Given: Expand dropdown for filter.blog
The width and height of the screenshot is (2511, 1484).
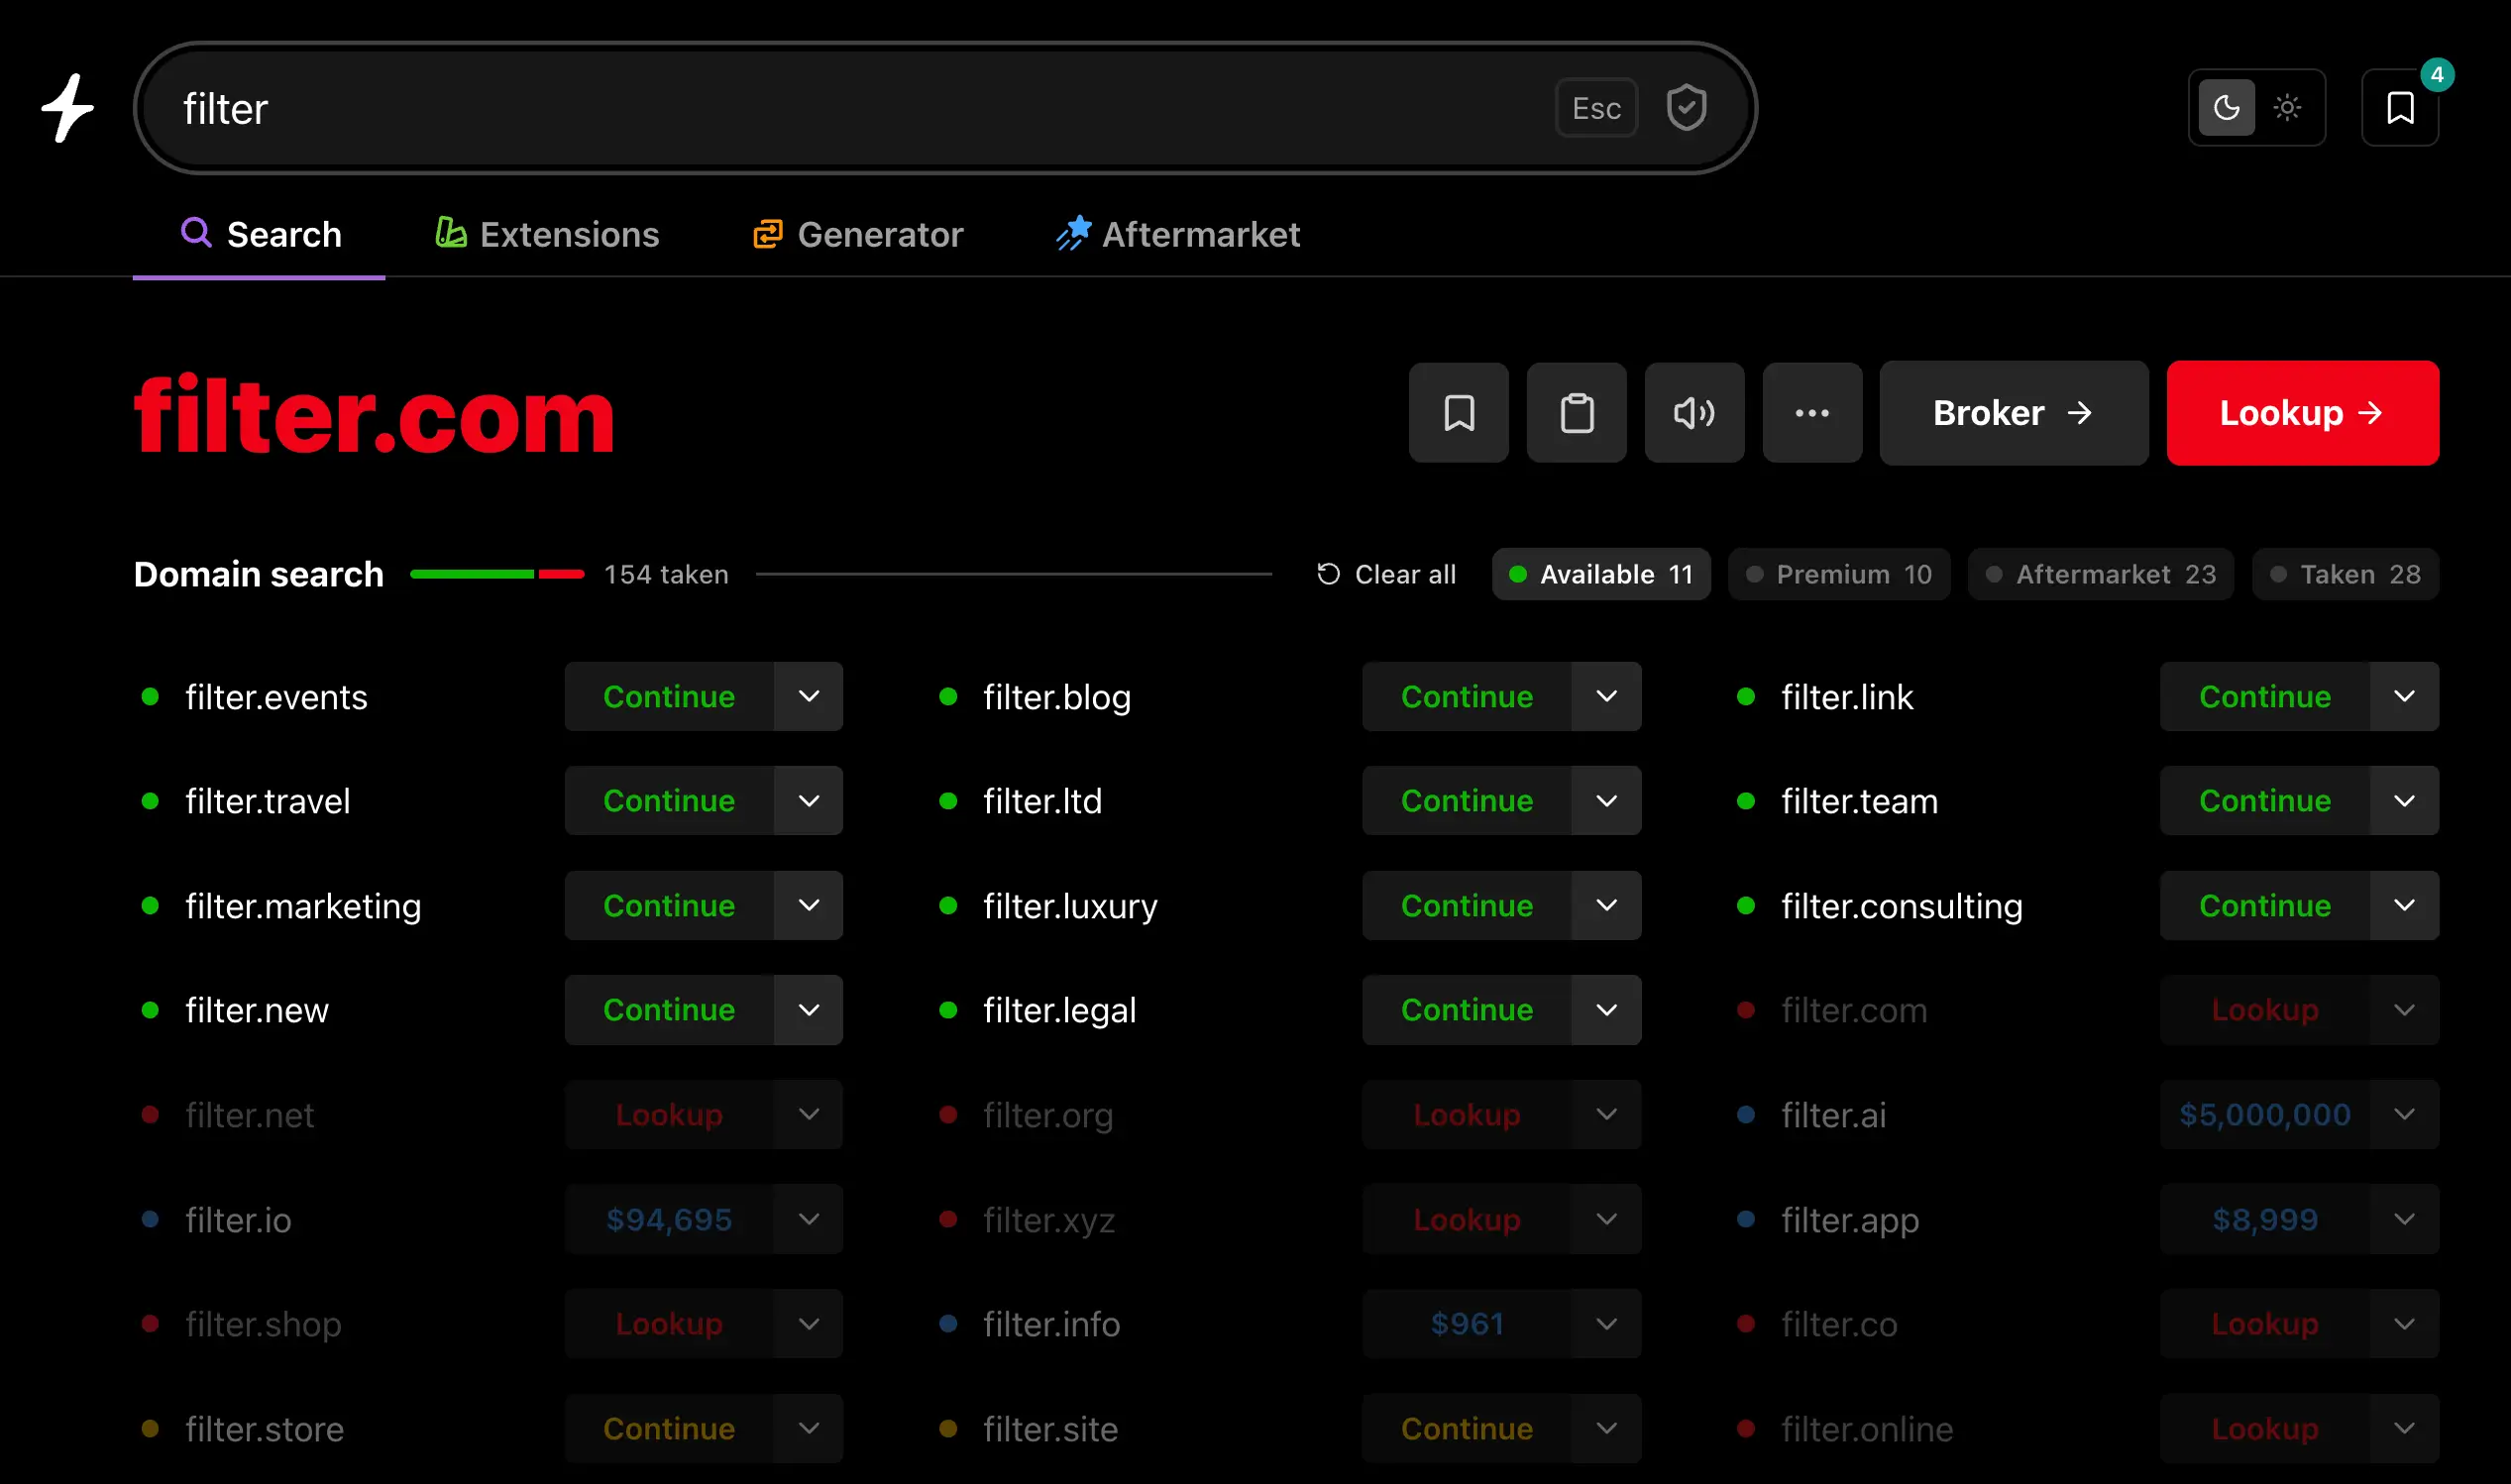Looking at the screenshot, I should tap(1606, 696).
